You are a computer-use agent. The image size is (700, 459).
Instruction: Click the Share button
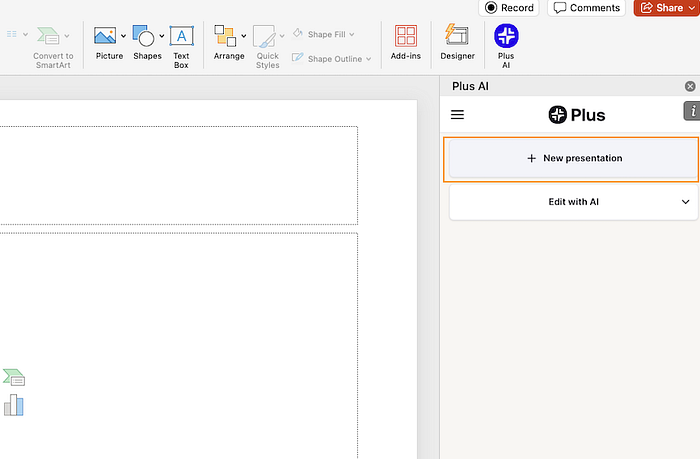(x=667, y=8)
